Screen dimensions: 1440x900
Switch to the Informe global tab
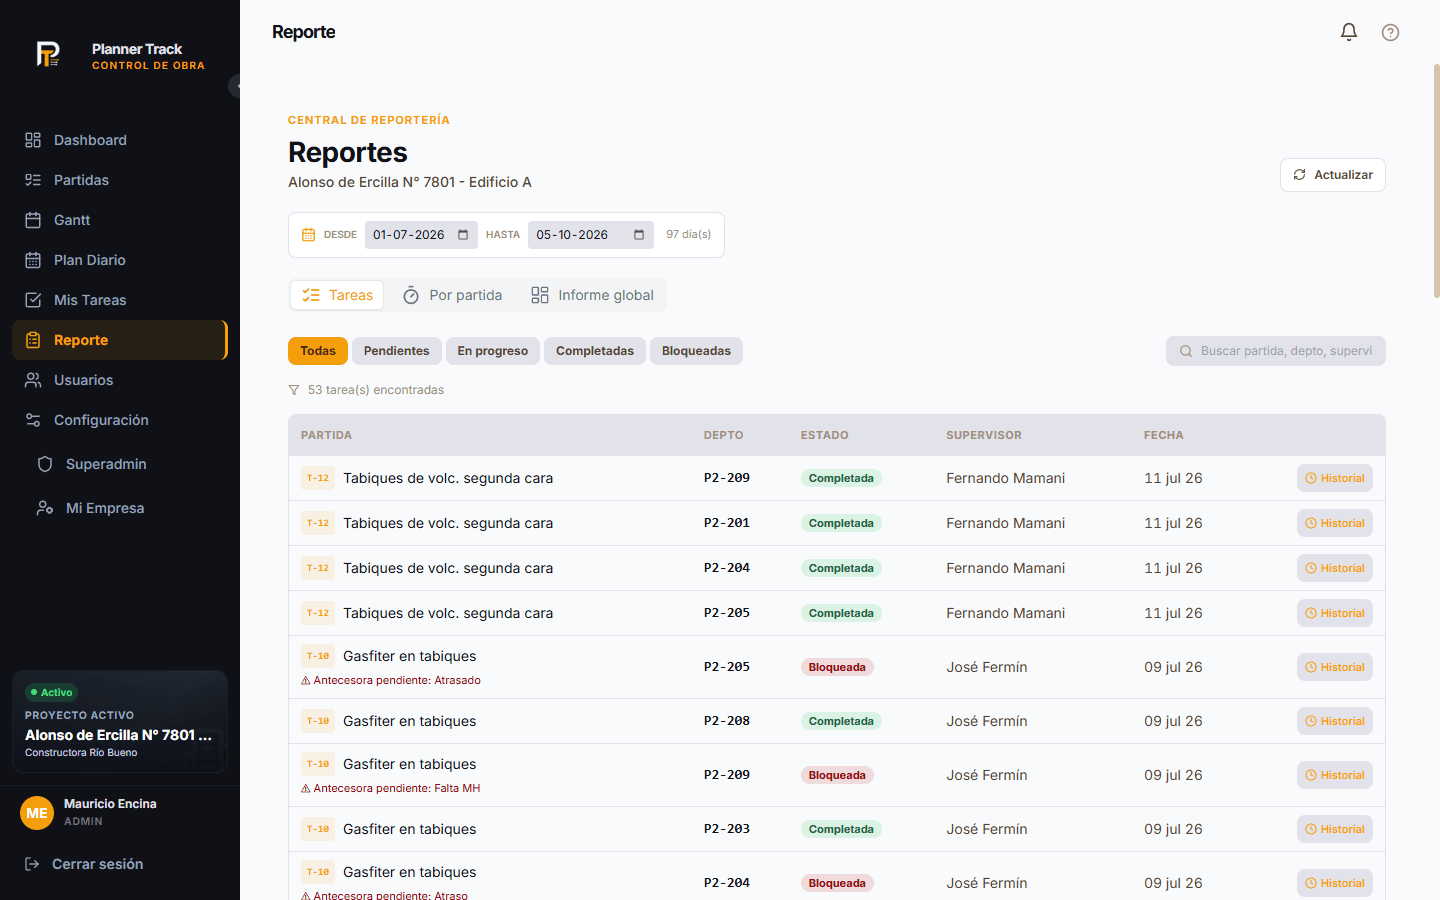[x=592, y=295]
